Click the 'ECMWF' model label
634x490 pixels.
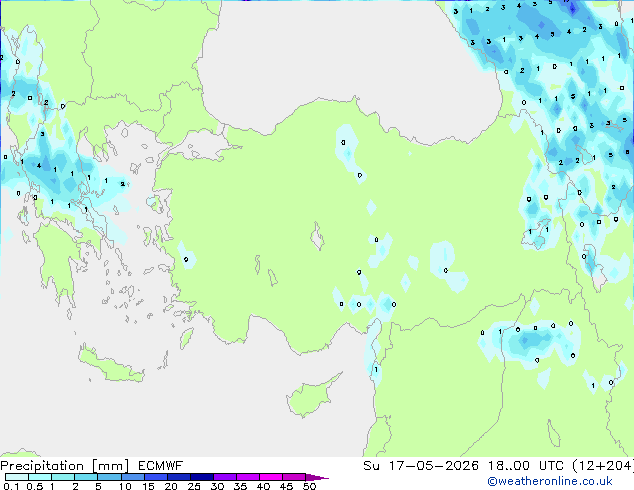coord(161,466)
